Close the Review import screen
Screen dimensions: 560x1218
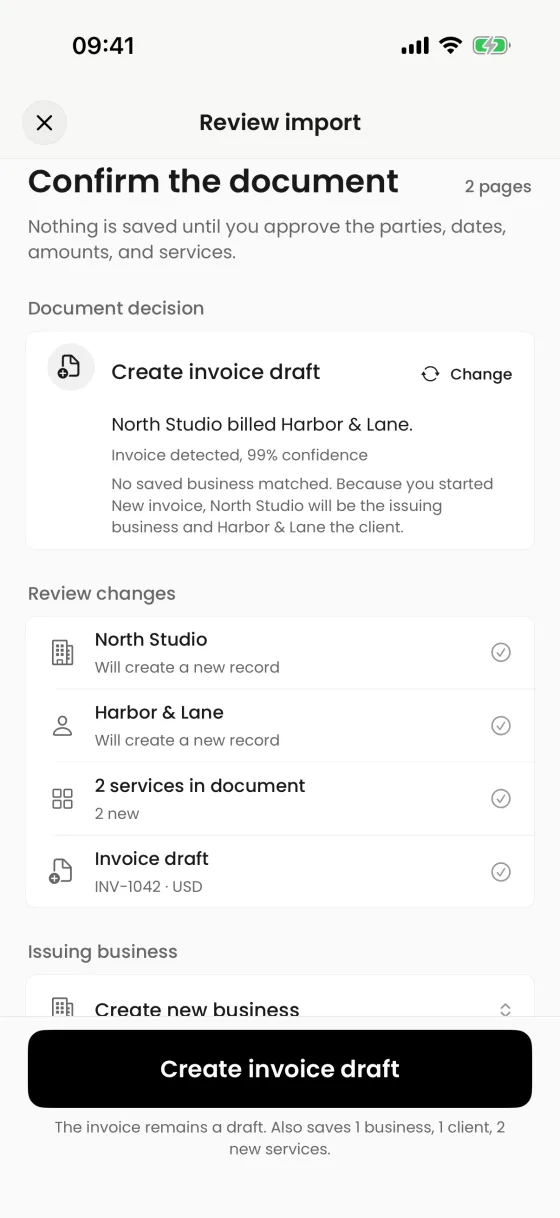pyautogui.click(x=45, y=123)
